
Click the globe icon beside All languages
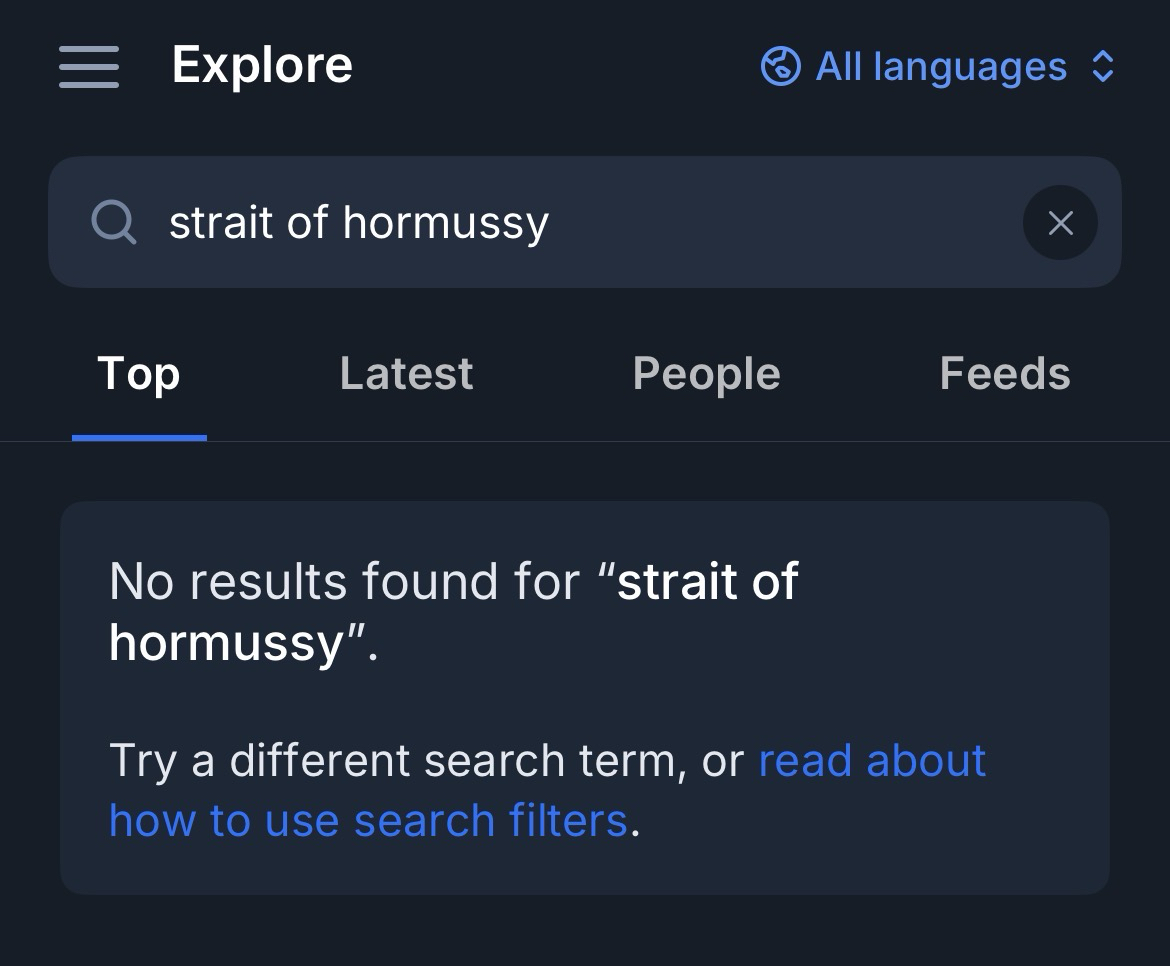pyautogui.click(x=780, y=67)
